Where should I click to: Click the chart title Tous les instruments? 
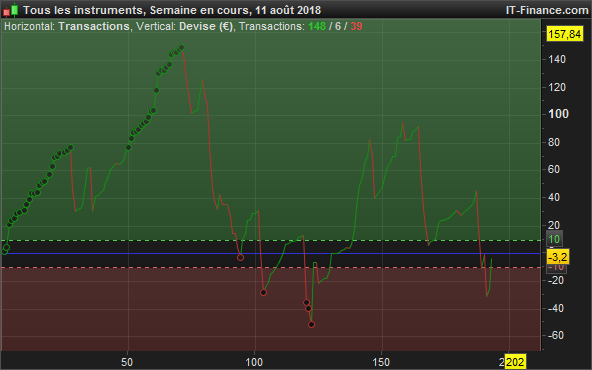[x=83, y=10]
